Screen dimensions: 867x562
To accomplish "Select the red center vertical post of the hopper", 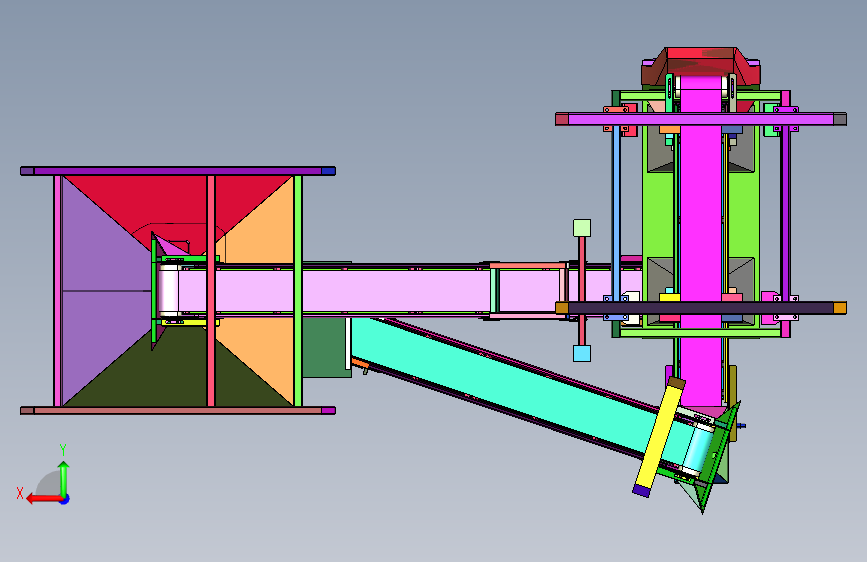I will click(211, 291).
